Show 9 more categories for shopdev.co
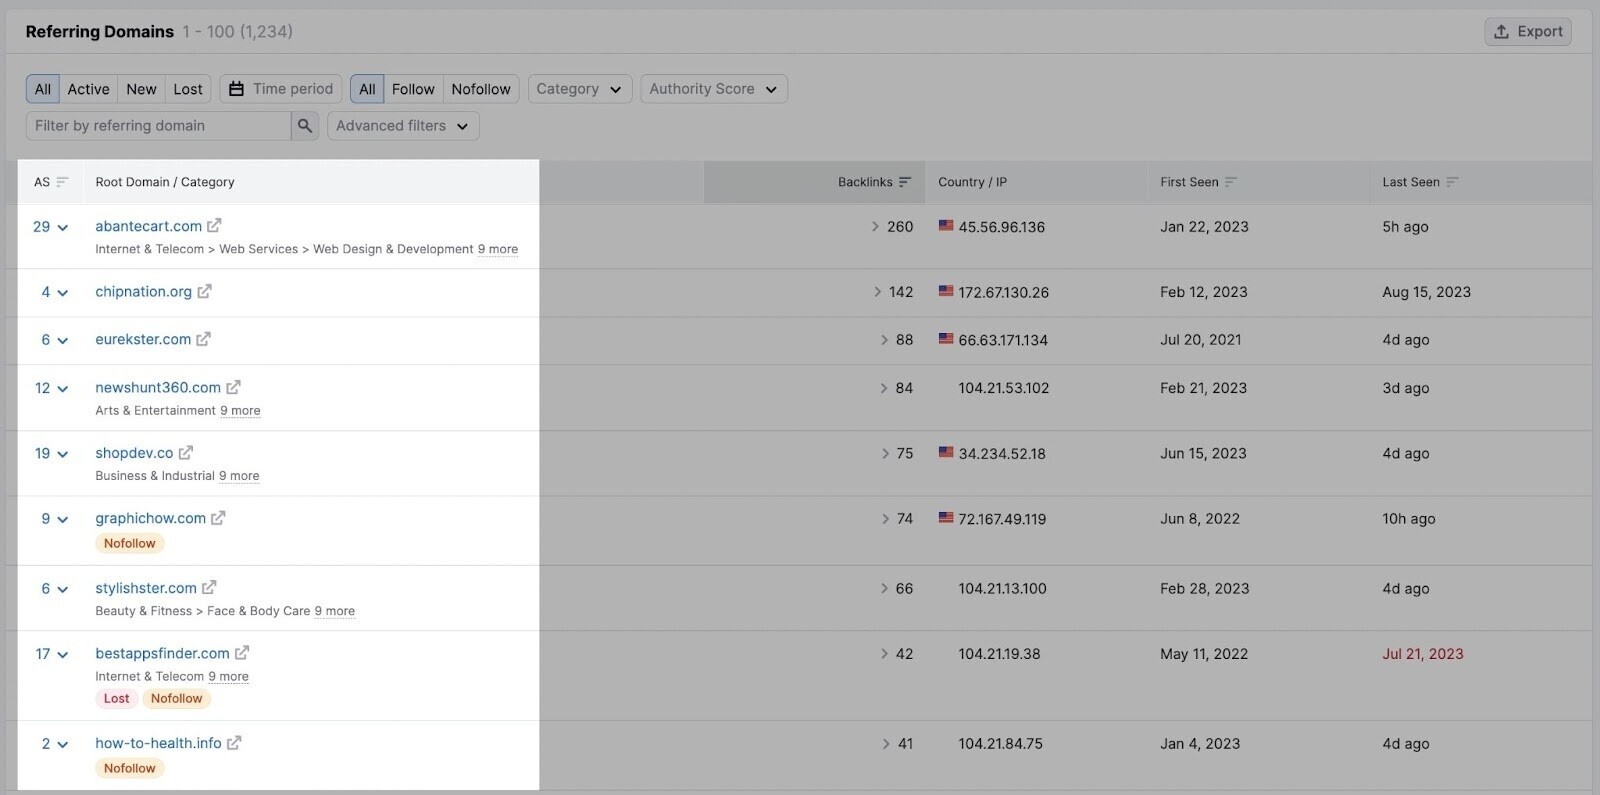 click(239, 476)
